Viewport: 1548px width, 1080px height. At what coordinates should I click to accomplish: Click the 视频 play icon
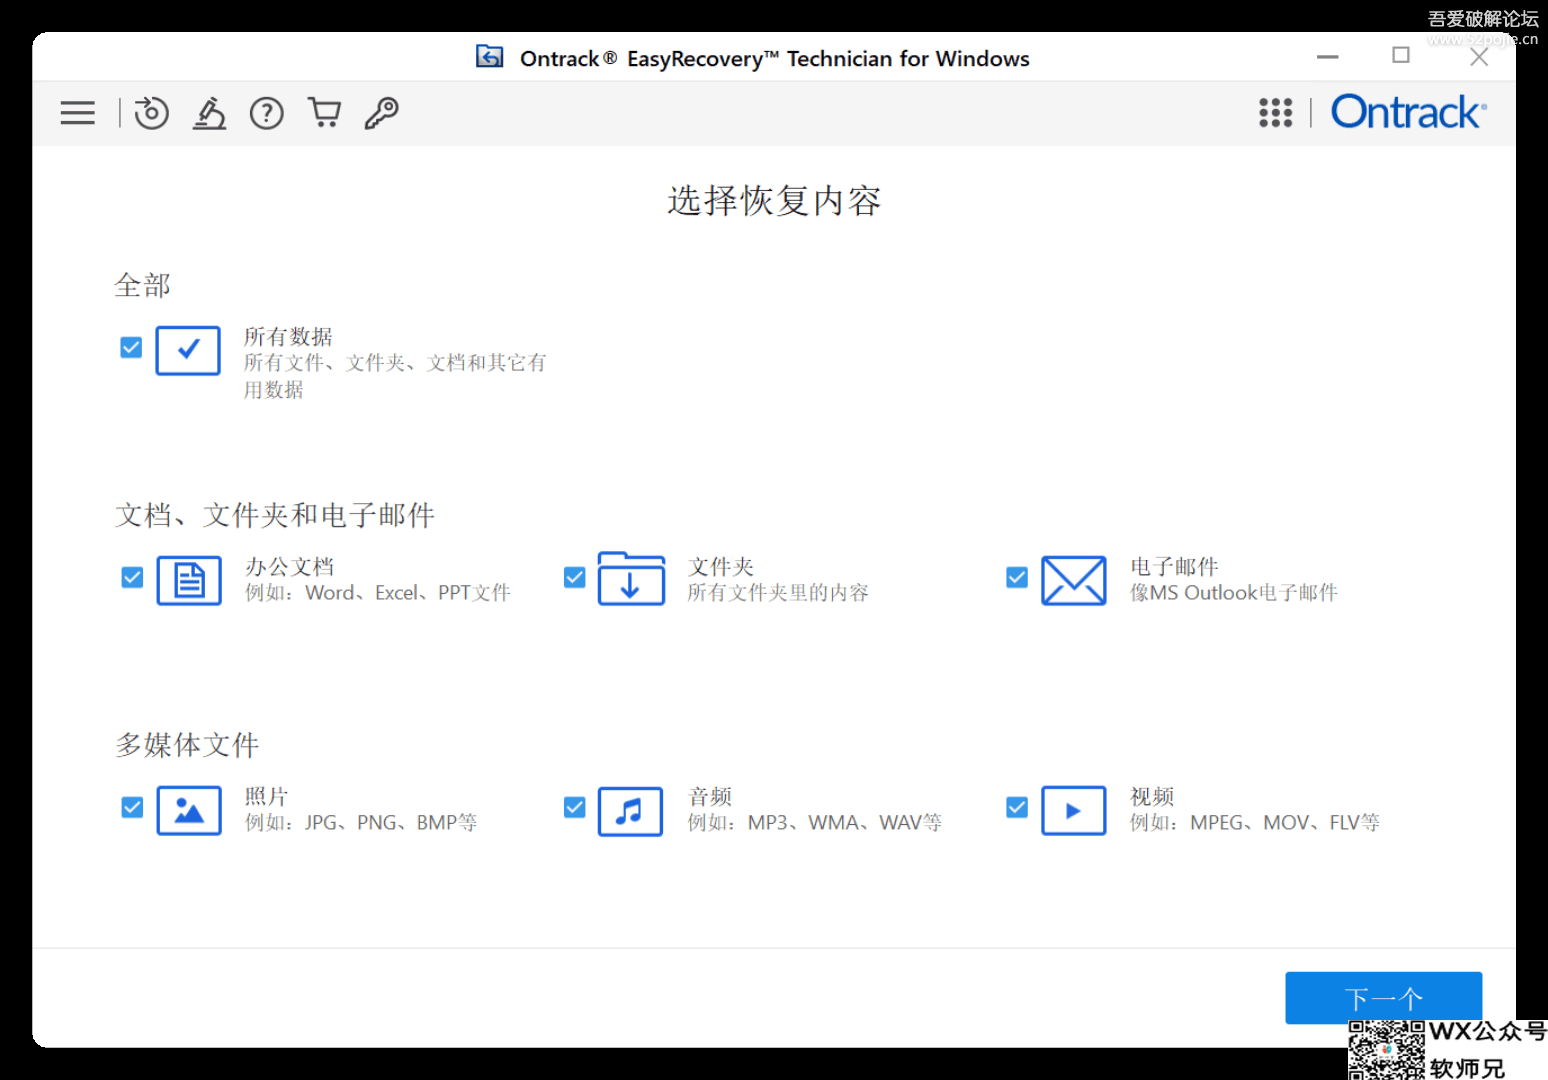(x=1074, y=810)
